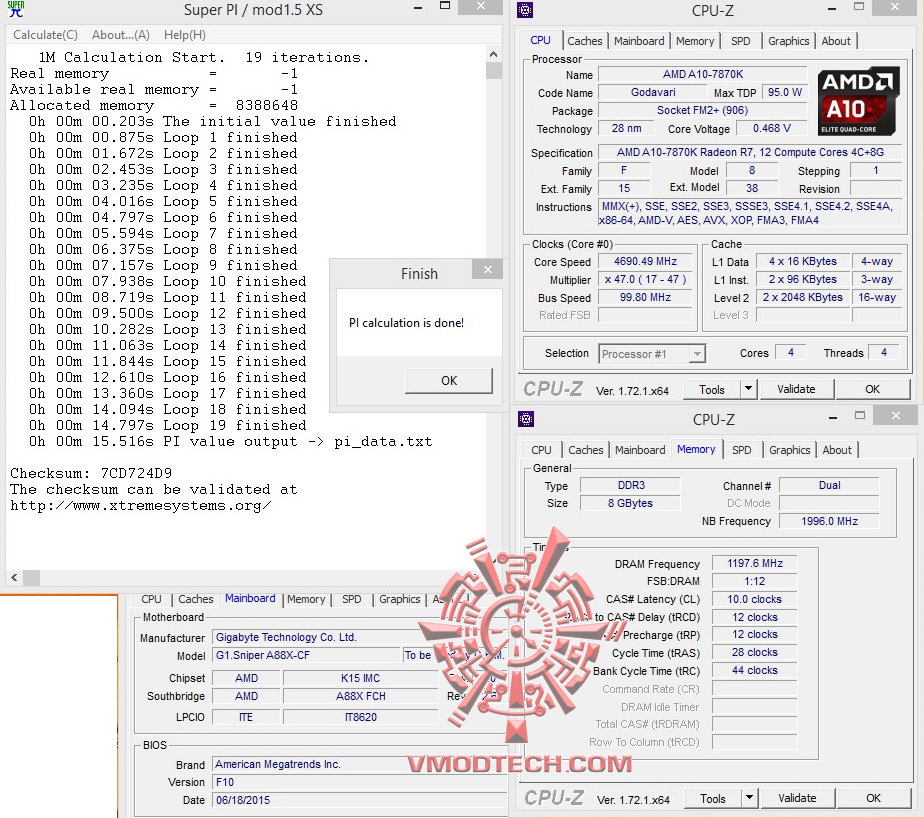Click the Southbridge value A88X FCH
This screenshot has height=818, width=924.
tap(361, 696)
